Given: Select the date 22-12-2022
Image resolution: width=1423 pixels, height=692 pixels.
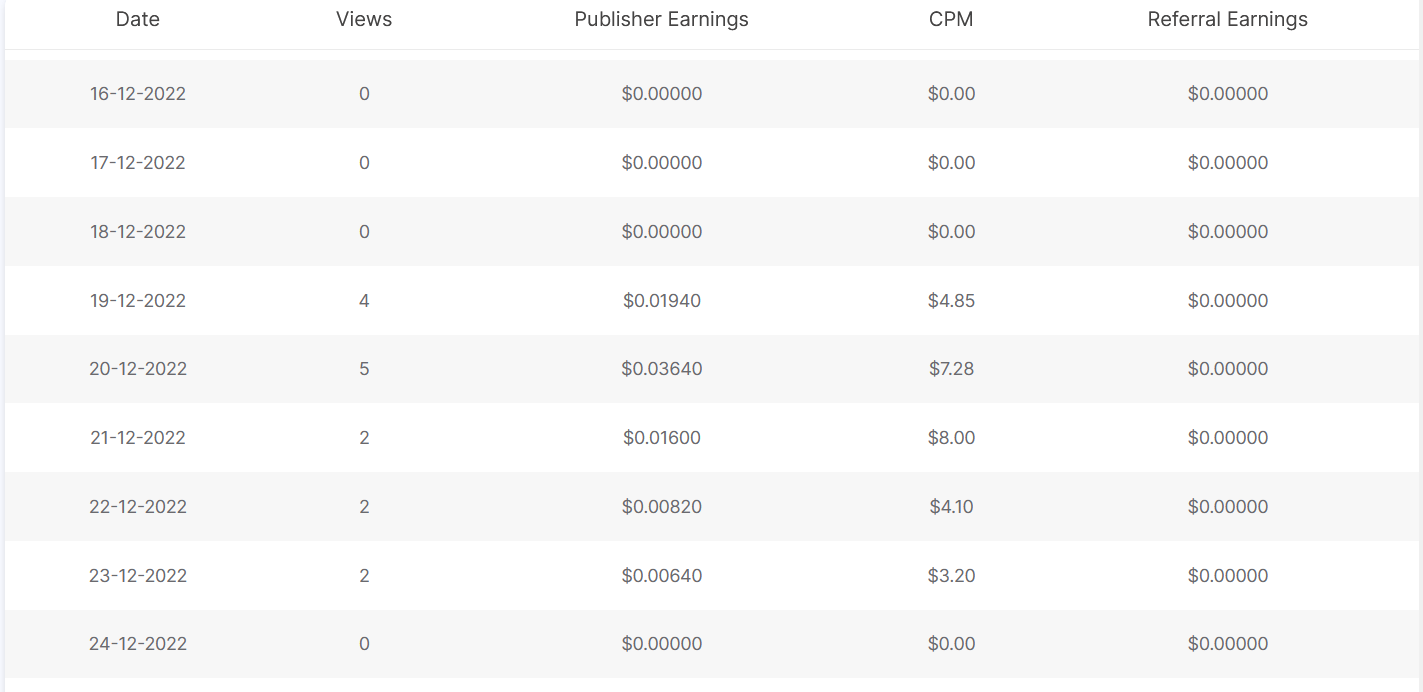Looking at the screenshot, I should [138, 507].
